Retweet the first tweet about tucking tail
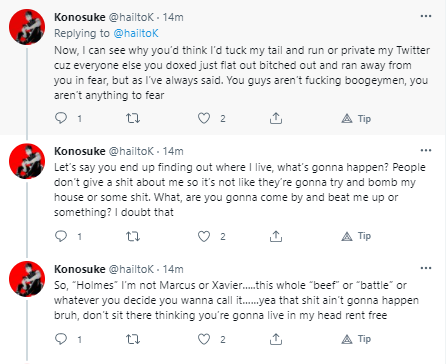This screenshot has width=448, height=364. pos(133,118)
